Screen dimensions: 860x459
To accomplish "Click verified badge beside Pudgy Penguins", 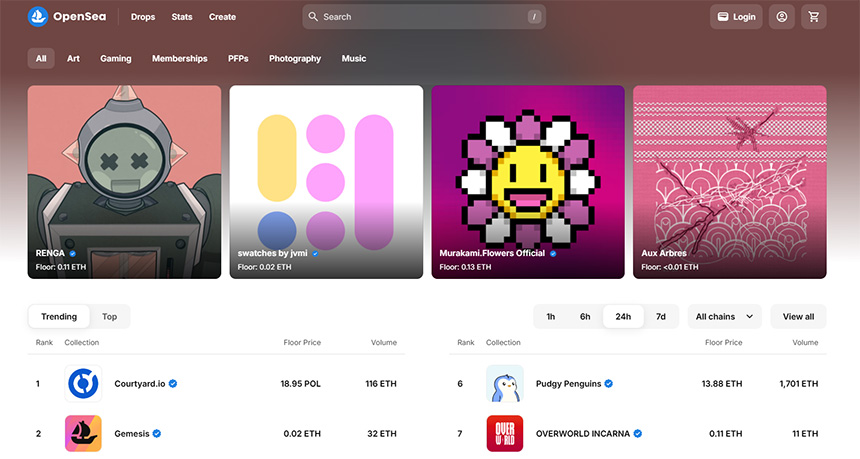I will 609,383.
